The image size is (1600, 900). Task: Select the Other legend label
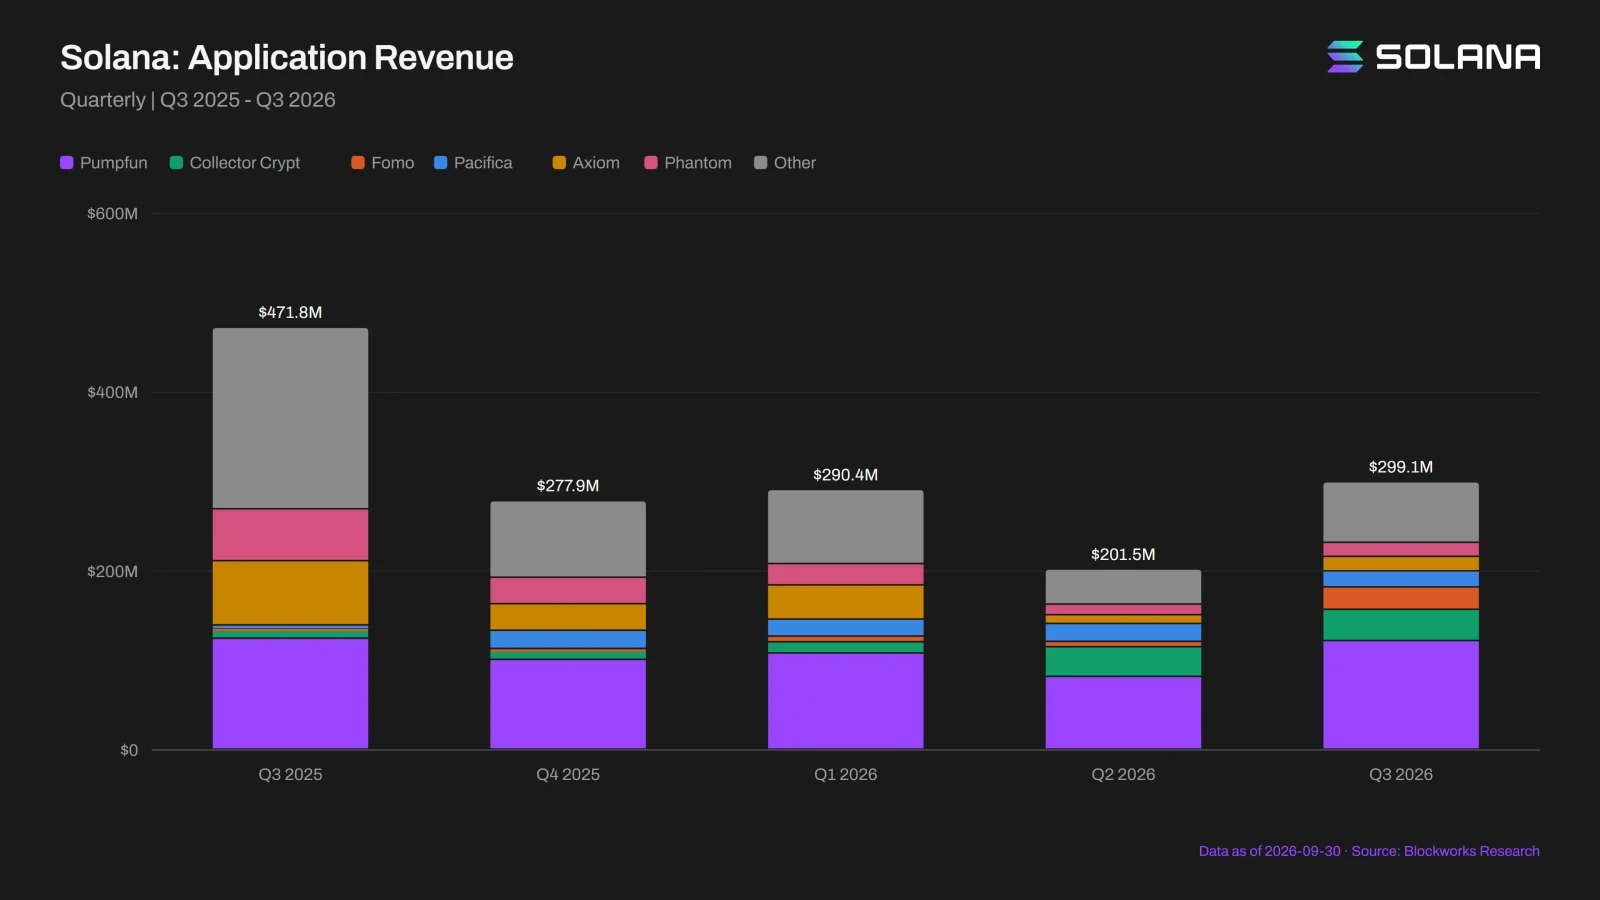(795, 163)
